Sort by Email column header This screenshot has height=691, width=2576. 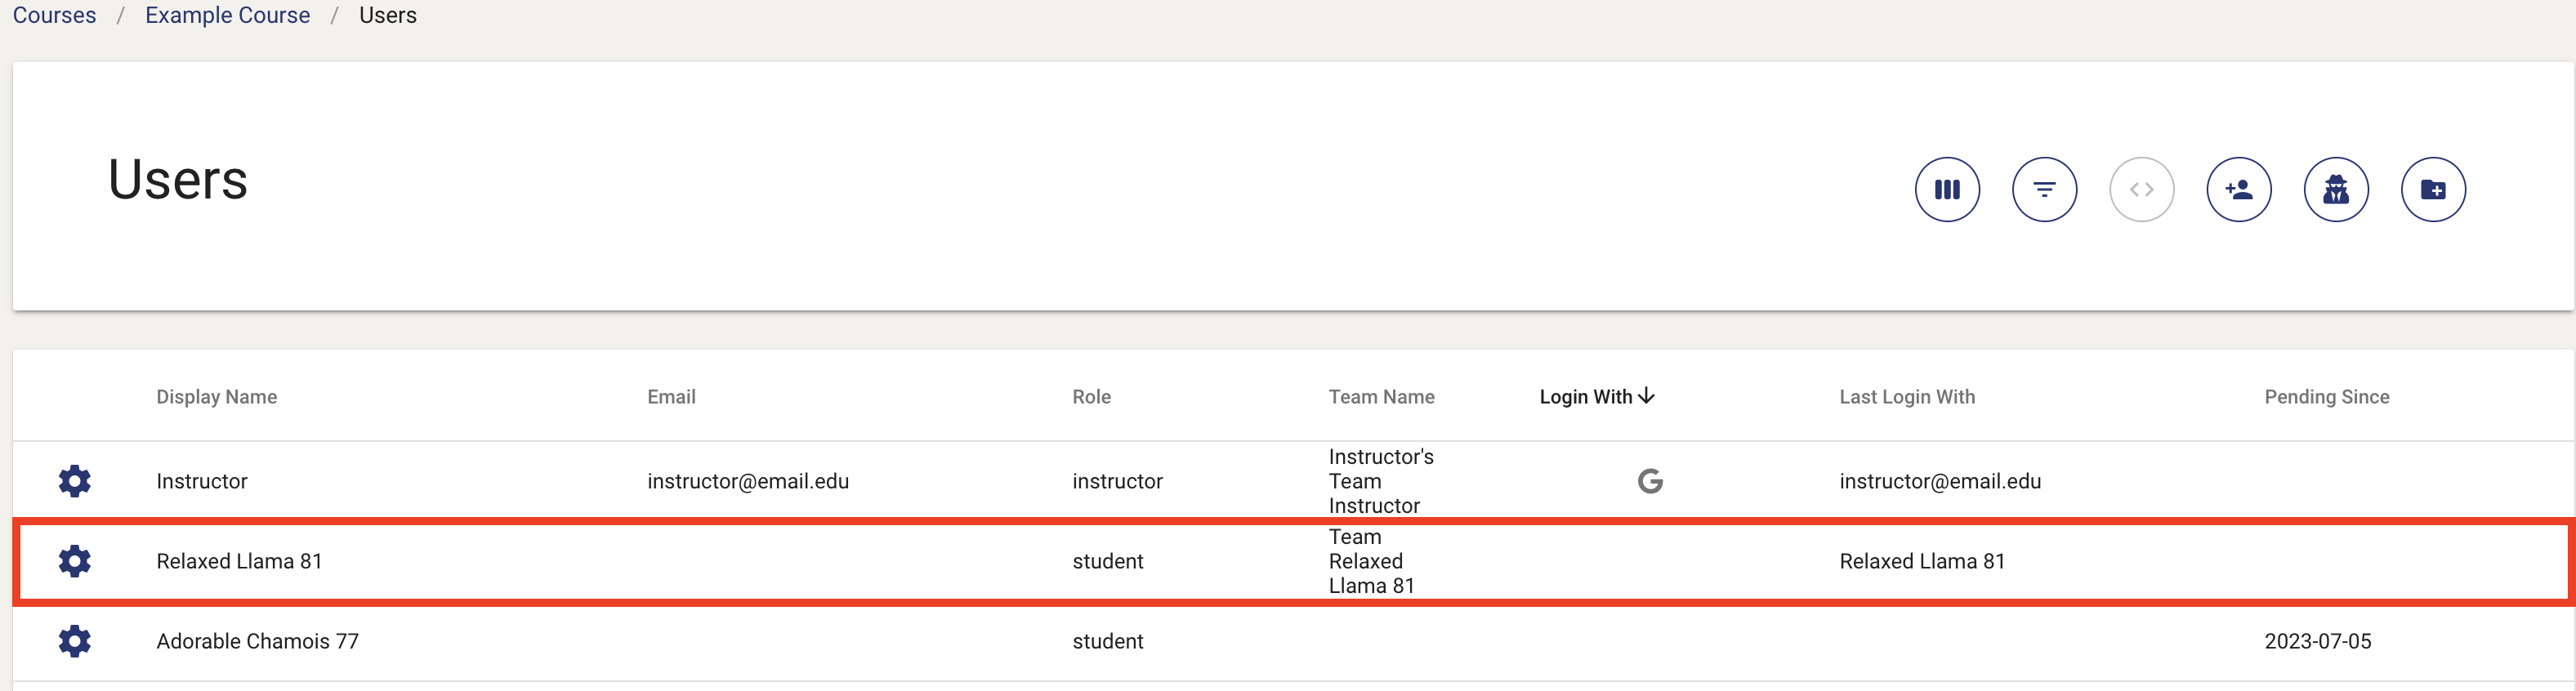pos(671,397)
